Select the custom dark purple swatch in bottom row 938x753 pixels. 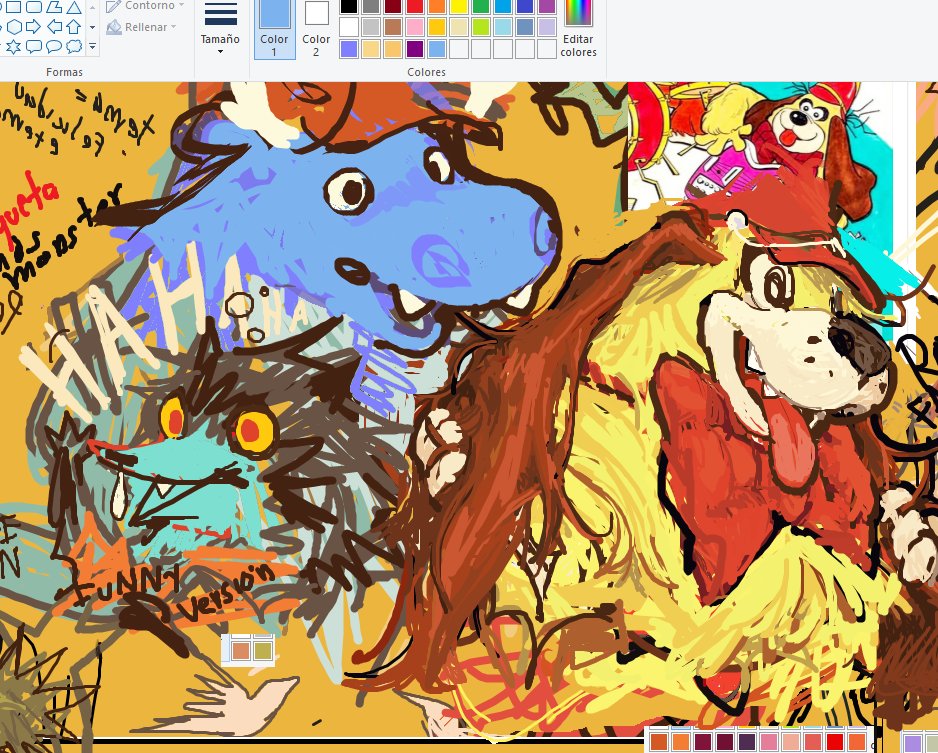(415, 49)
